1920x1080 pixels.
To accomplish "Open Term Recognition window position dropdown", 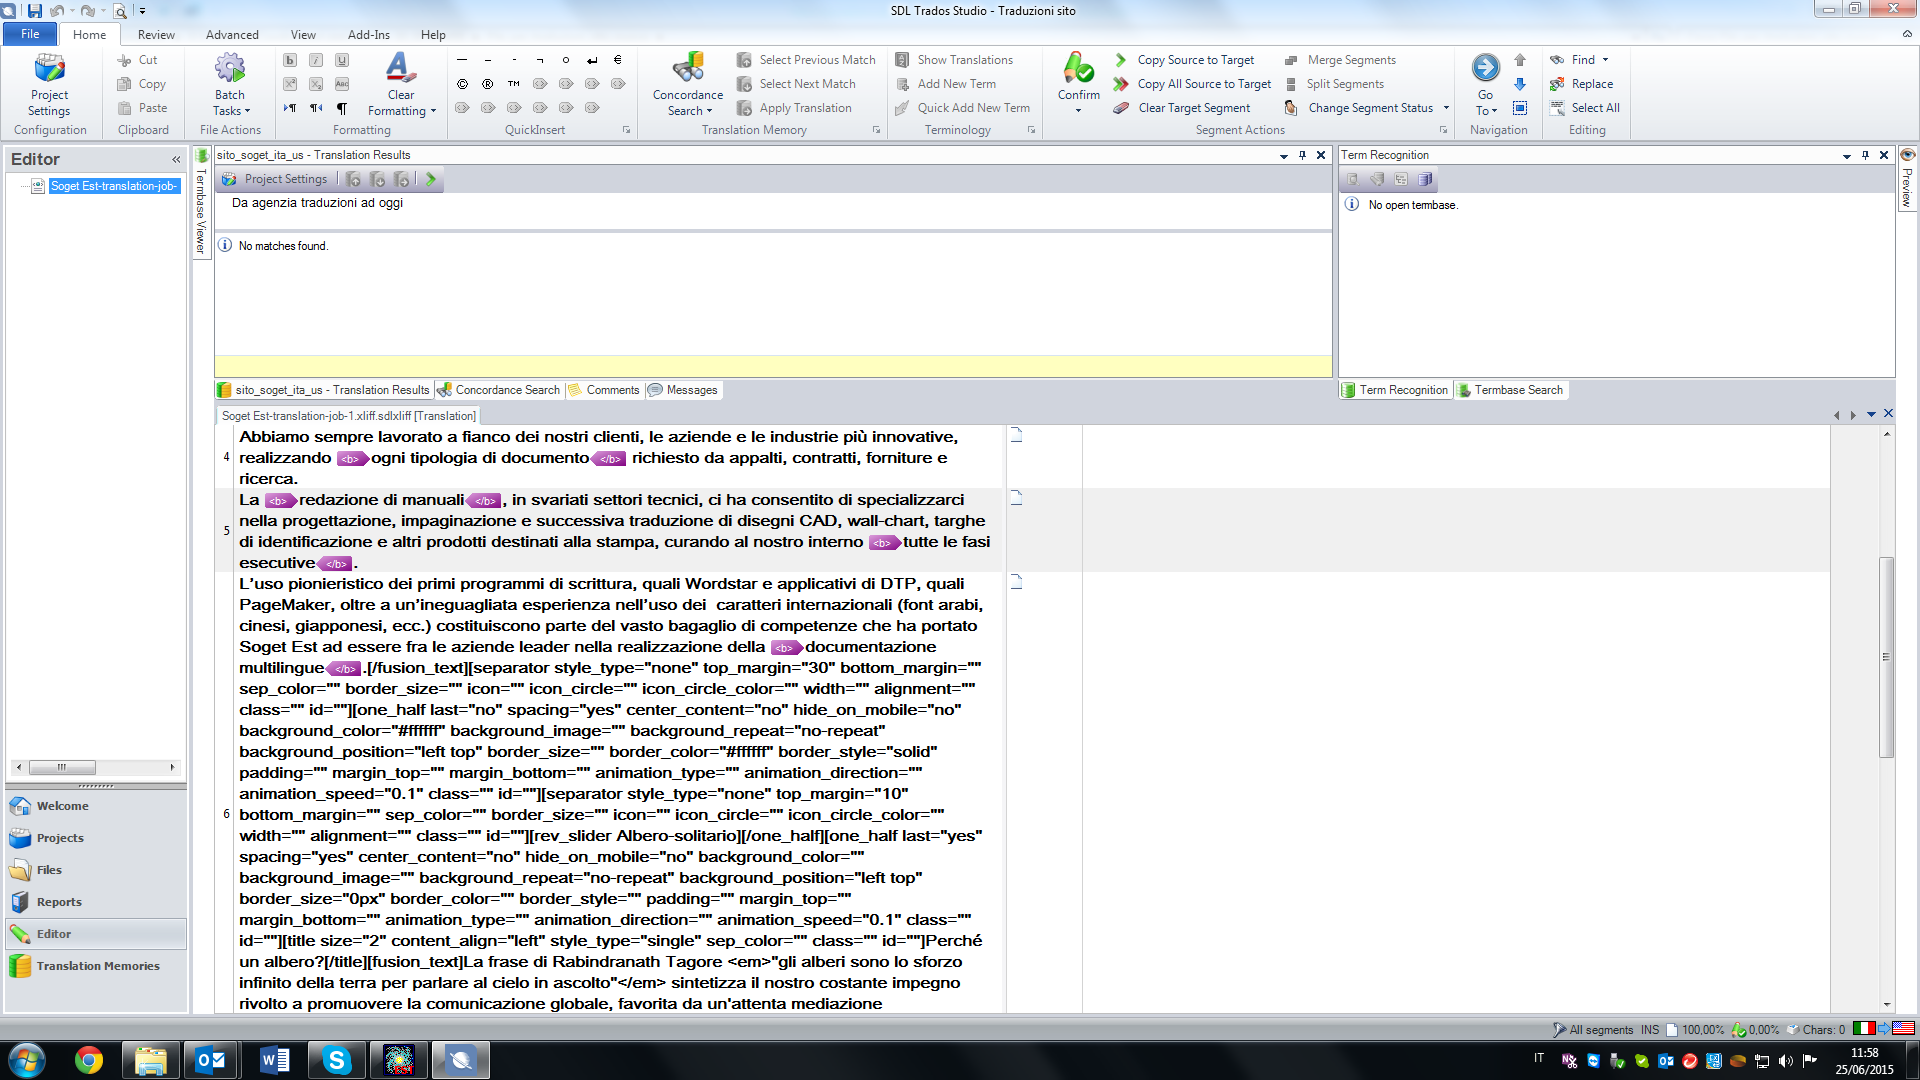I will click(x=1846, y=156).
